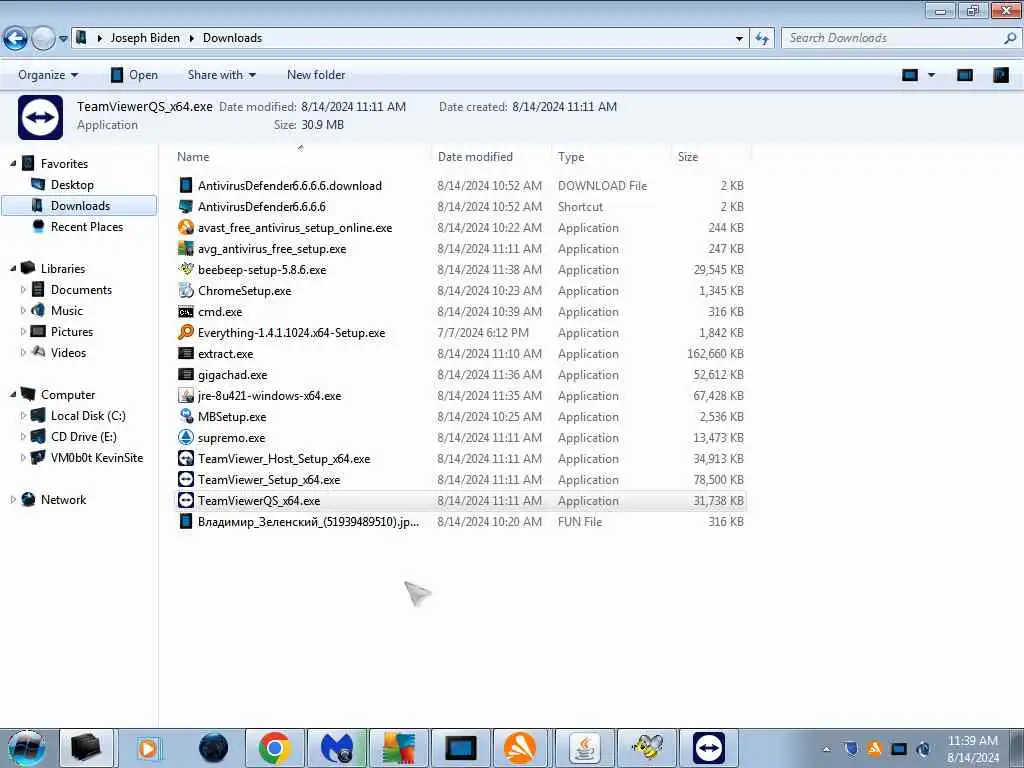Screen dimensions: 1024x768
Task: Open the view options dropdown arrow
Action: 932,75
